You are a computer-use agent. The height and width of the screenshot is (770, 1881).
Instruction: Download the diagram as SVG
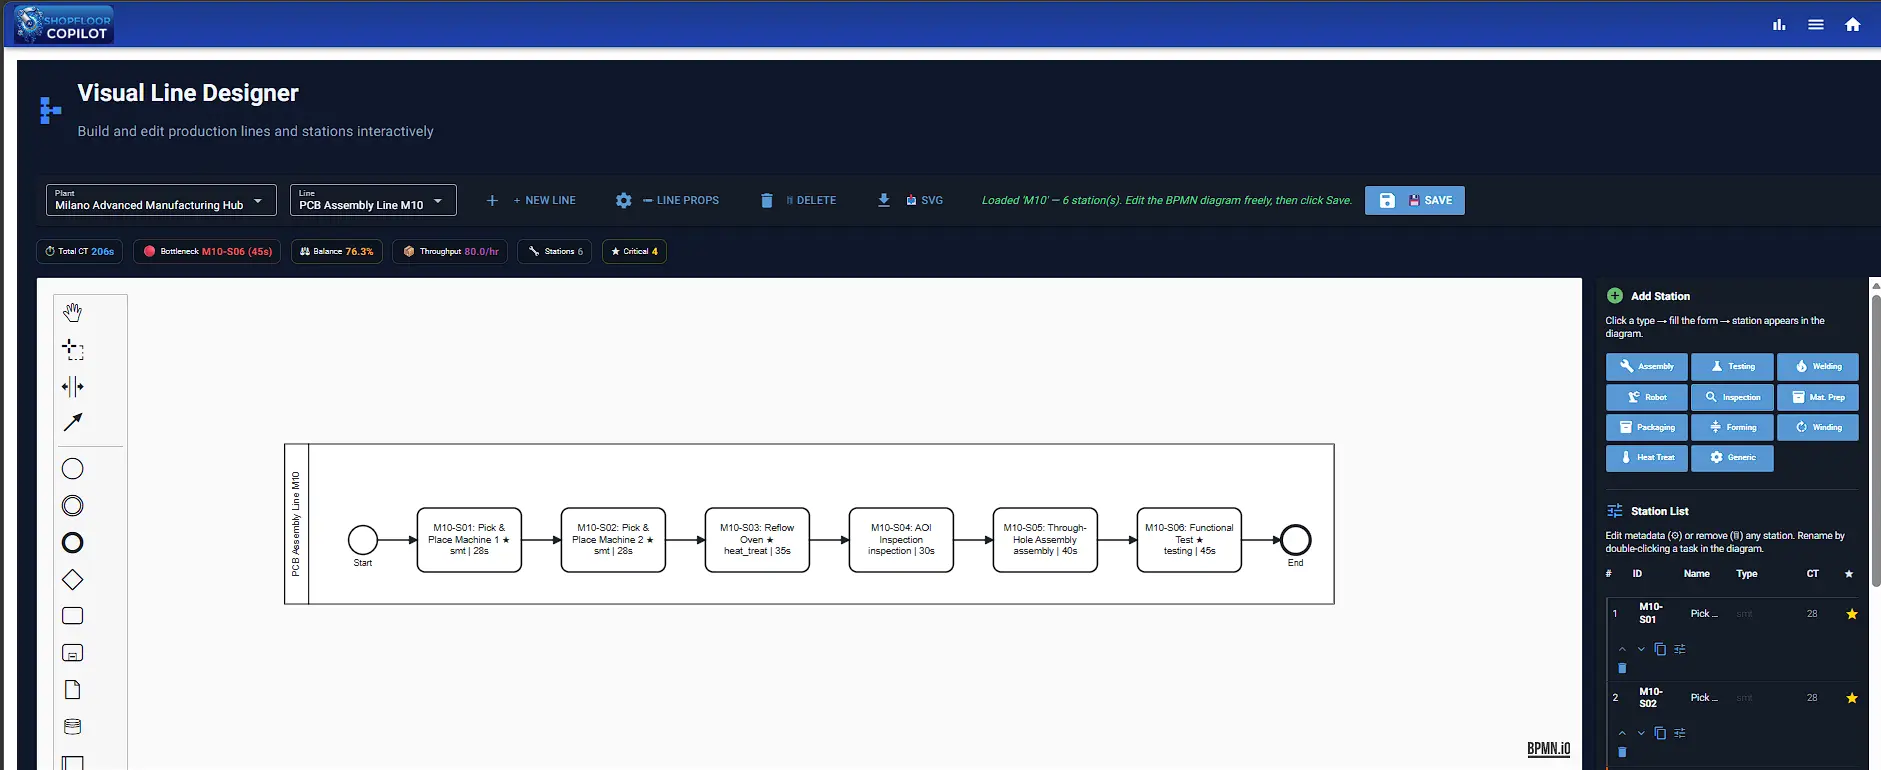click(910, 201)
